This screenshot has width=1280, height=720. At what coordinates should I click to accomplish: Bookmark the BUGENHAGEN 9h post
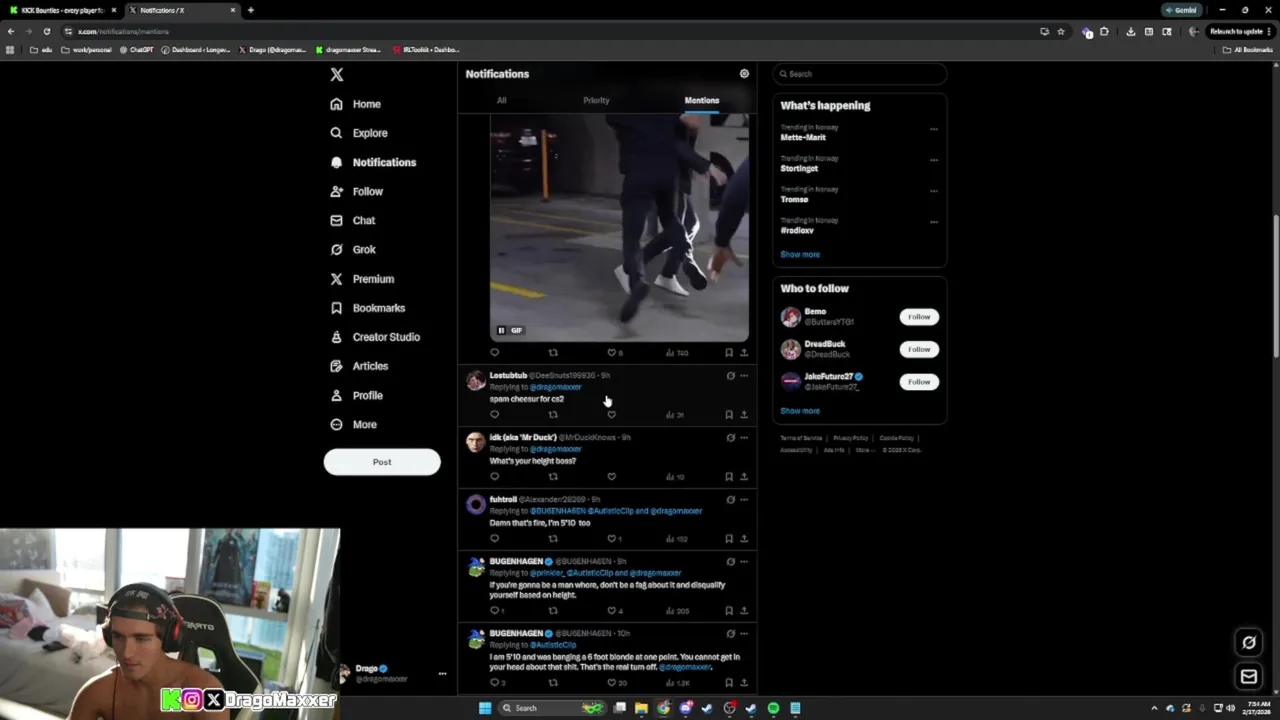(729, 610)
